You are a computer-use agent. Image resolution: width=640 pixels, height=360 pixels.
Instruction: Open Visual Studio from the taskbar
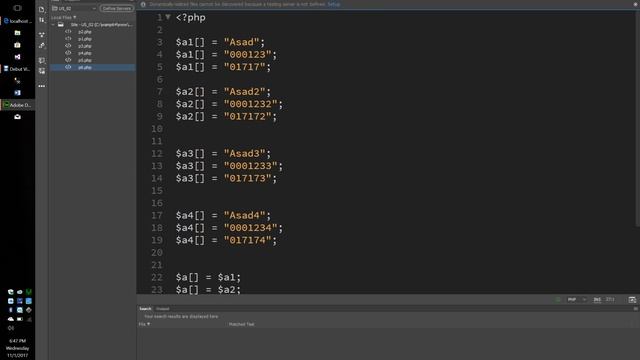click(x=17, y=57)
